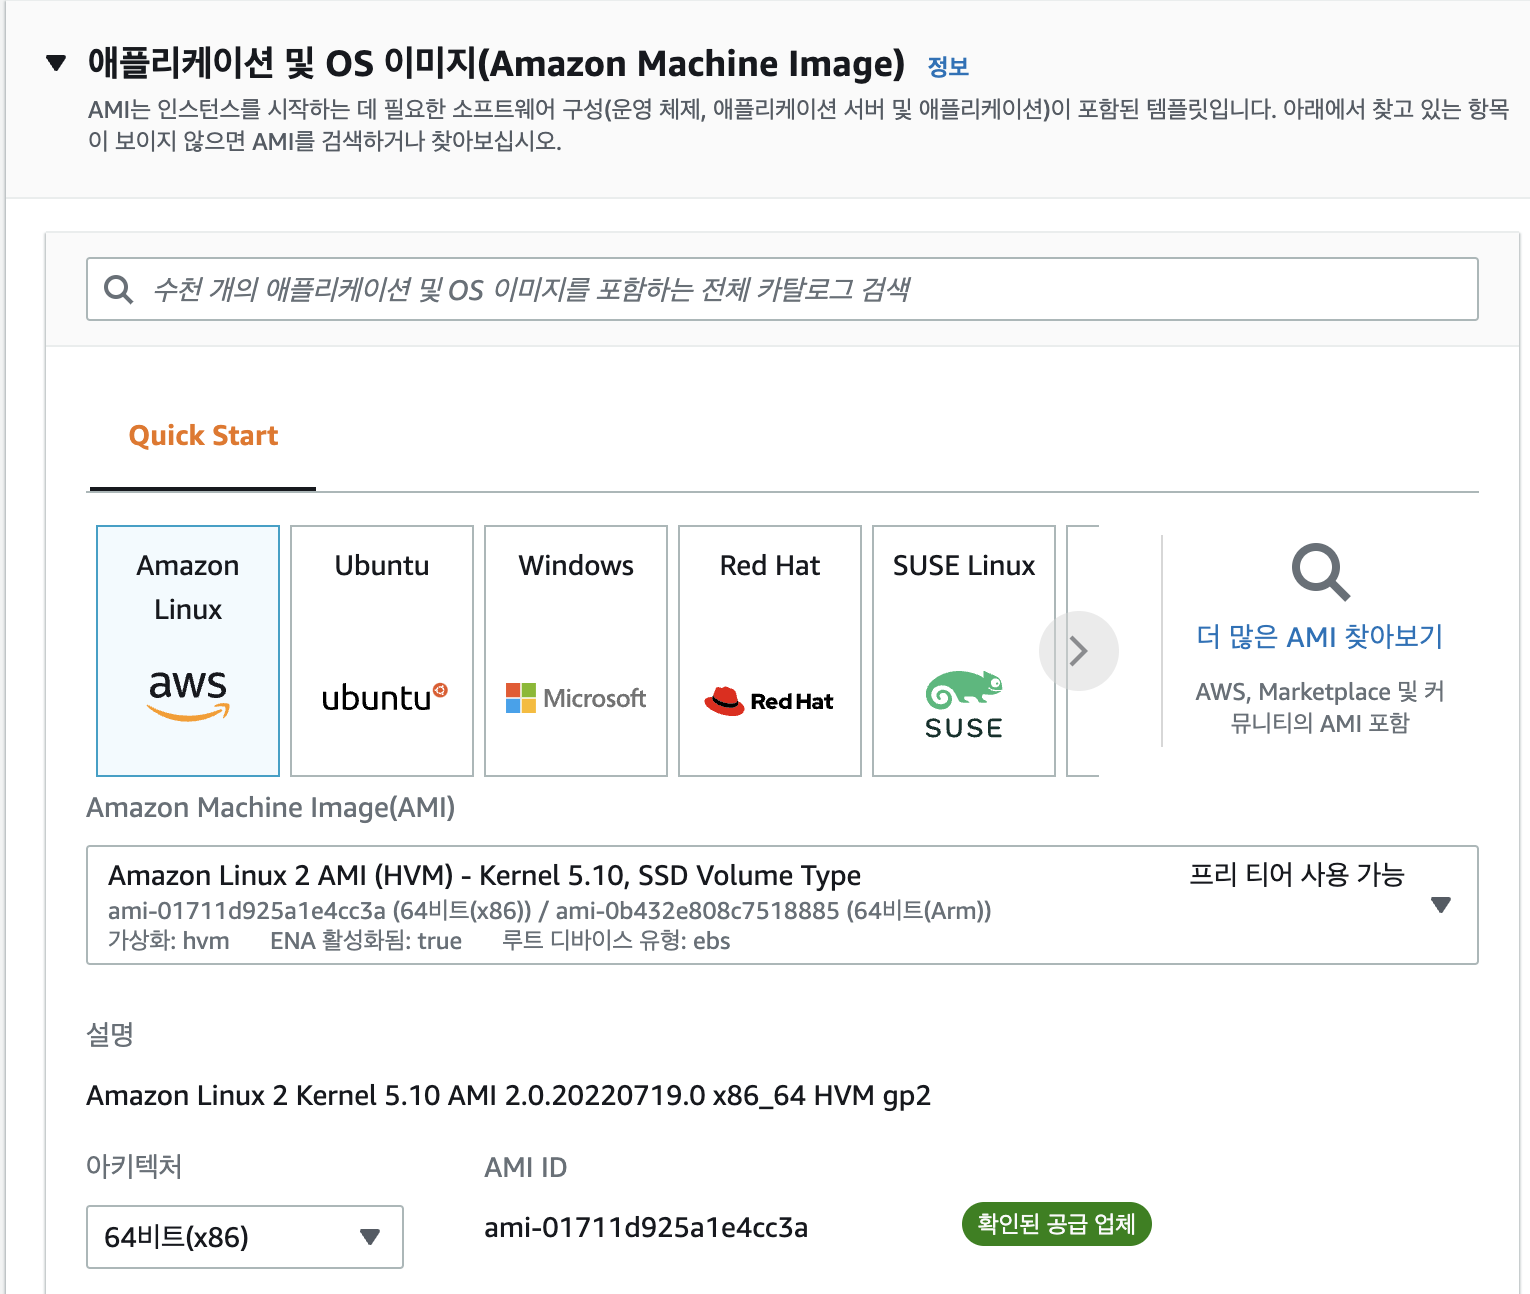This screenshot has width=1530, height=1294.
Task: Click the 확인된 공급 업체 badge
Action: 1056,1224
